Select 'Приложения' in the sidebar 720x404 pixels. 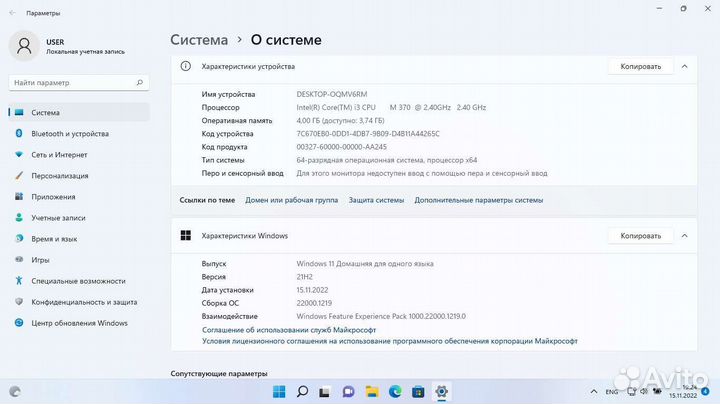point(79,196)
